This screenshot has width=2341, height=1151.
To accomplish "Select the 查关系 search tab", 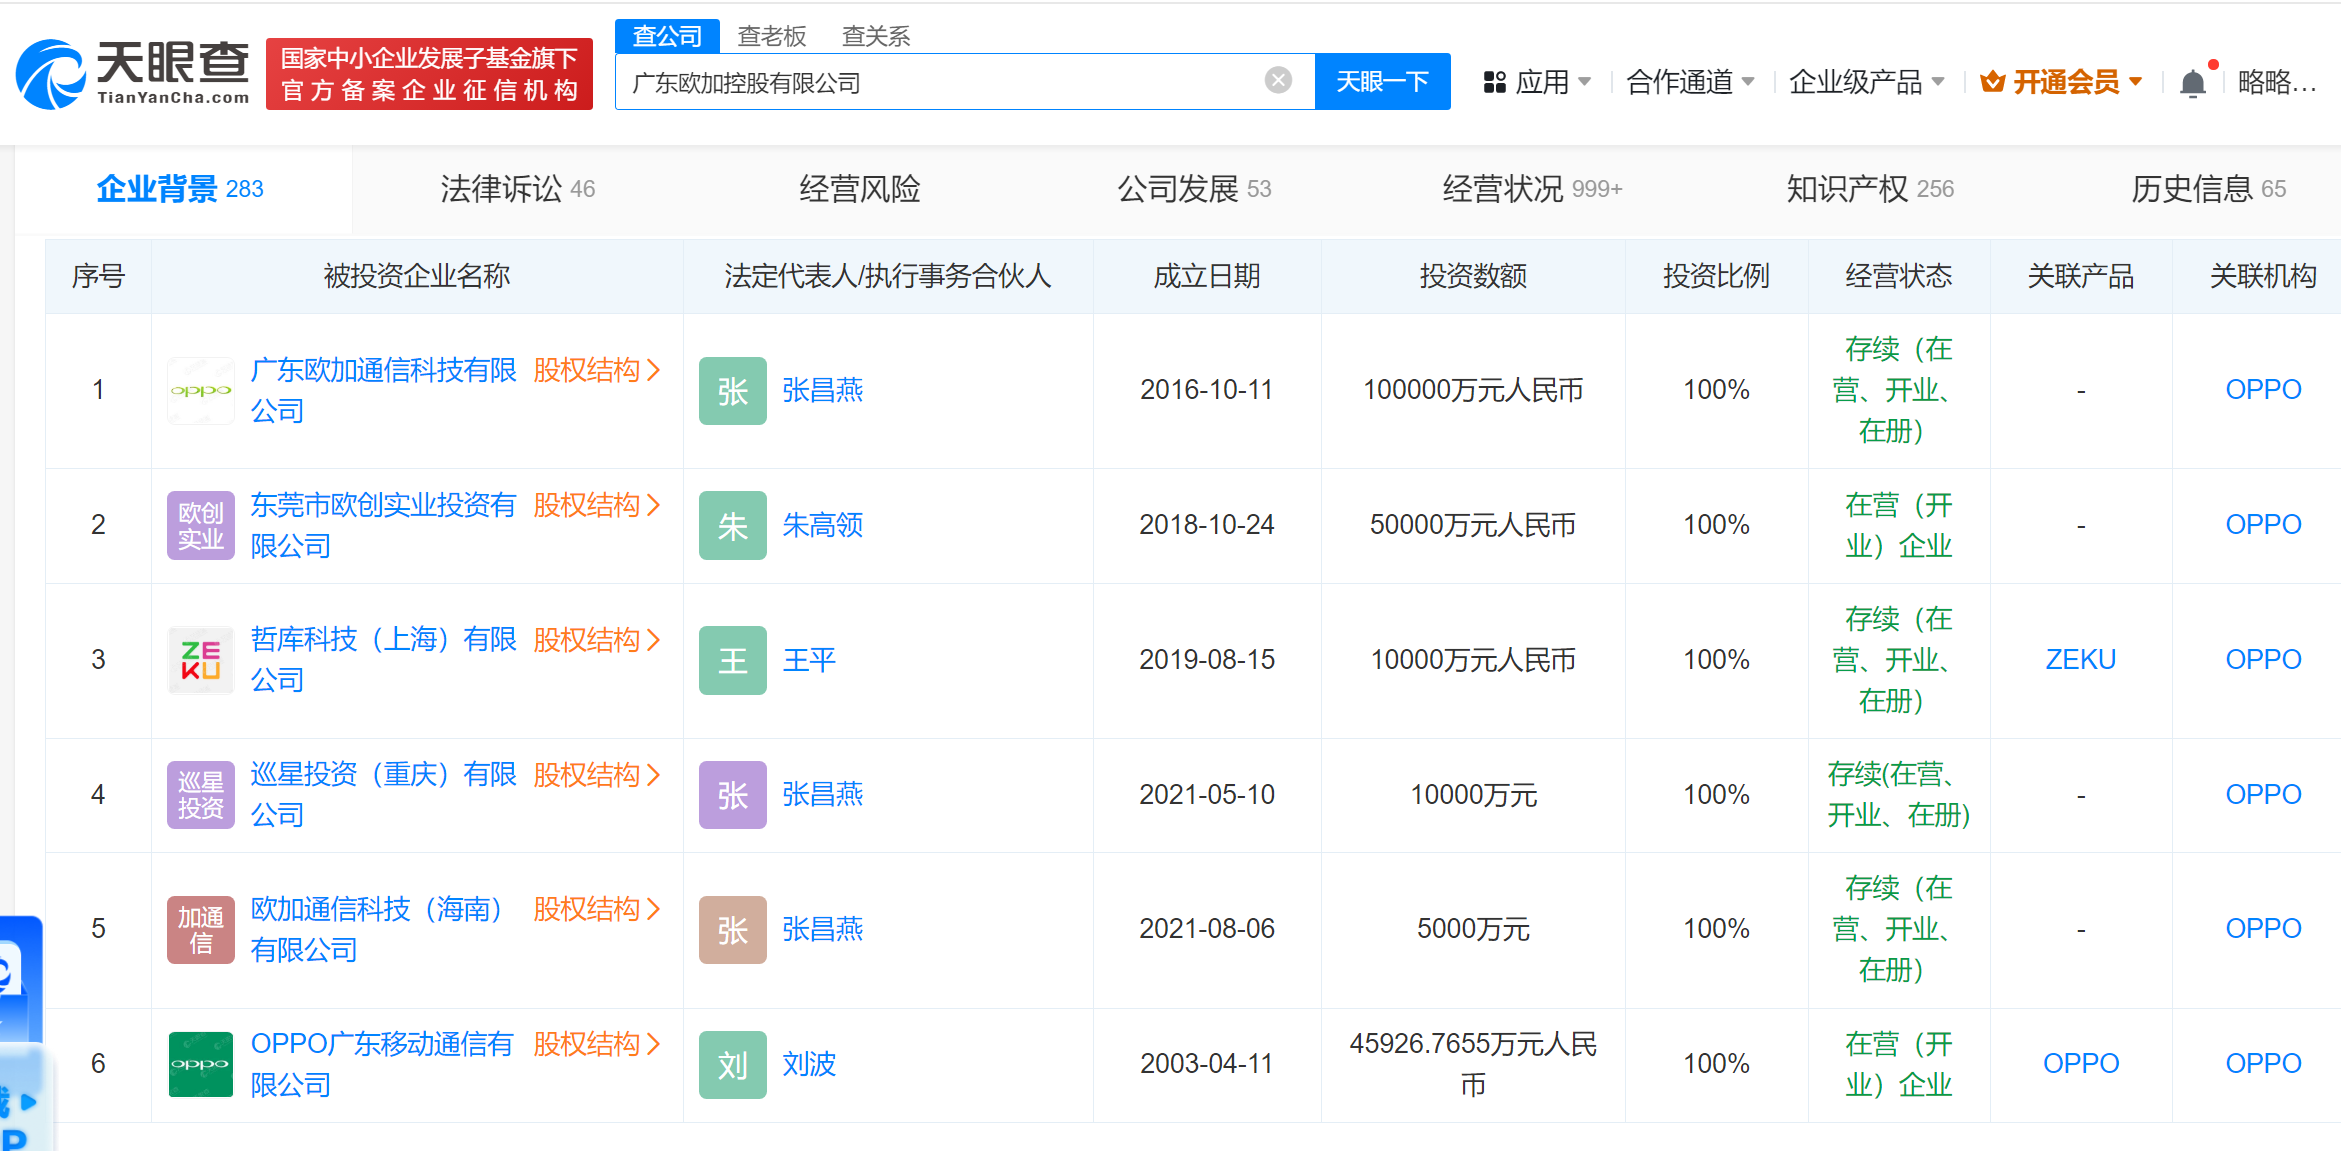I will [876, 36].
